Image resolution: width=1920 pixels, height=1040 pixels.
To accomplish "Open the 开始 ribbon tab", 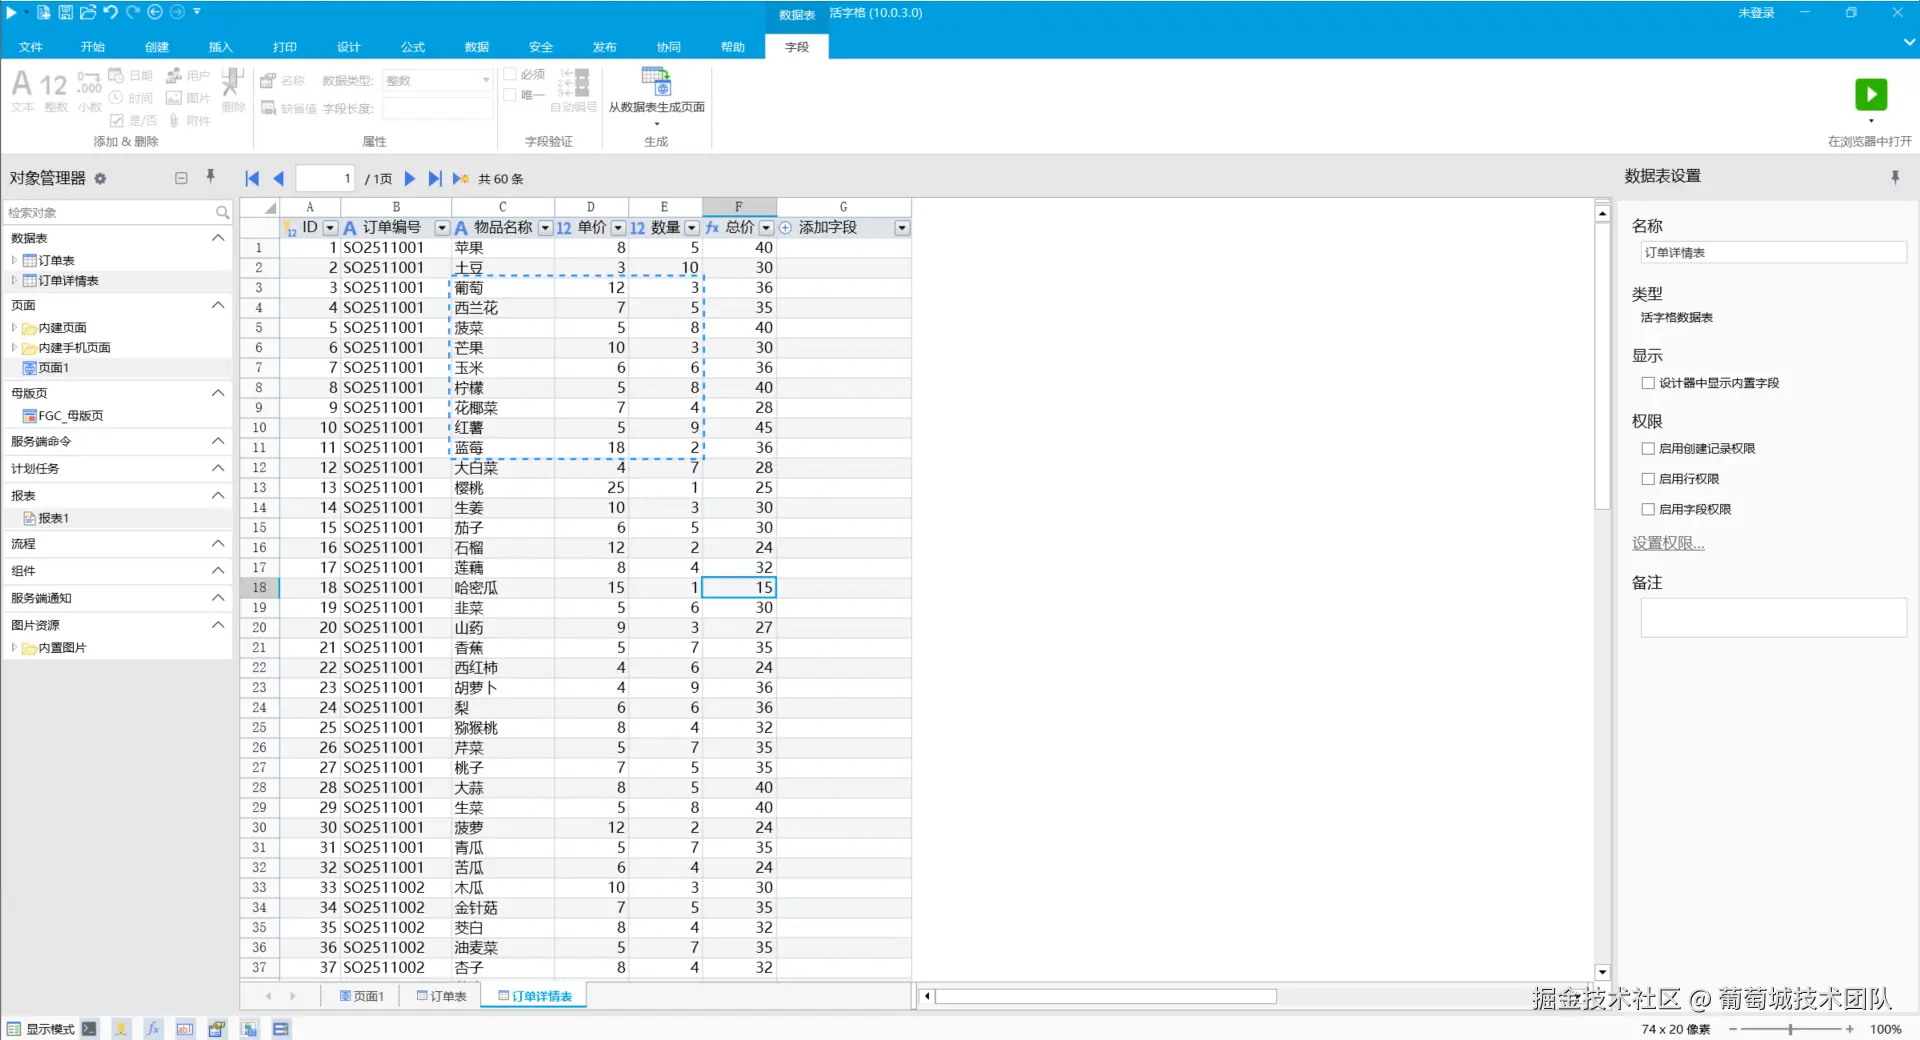I will click(x=93, y=47).
